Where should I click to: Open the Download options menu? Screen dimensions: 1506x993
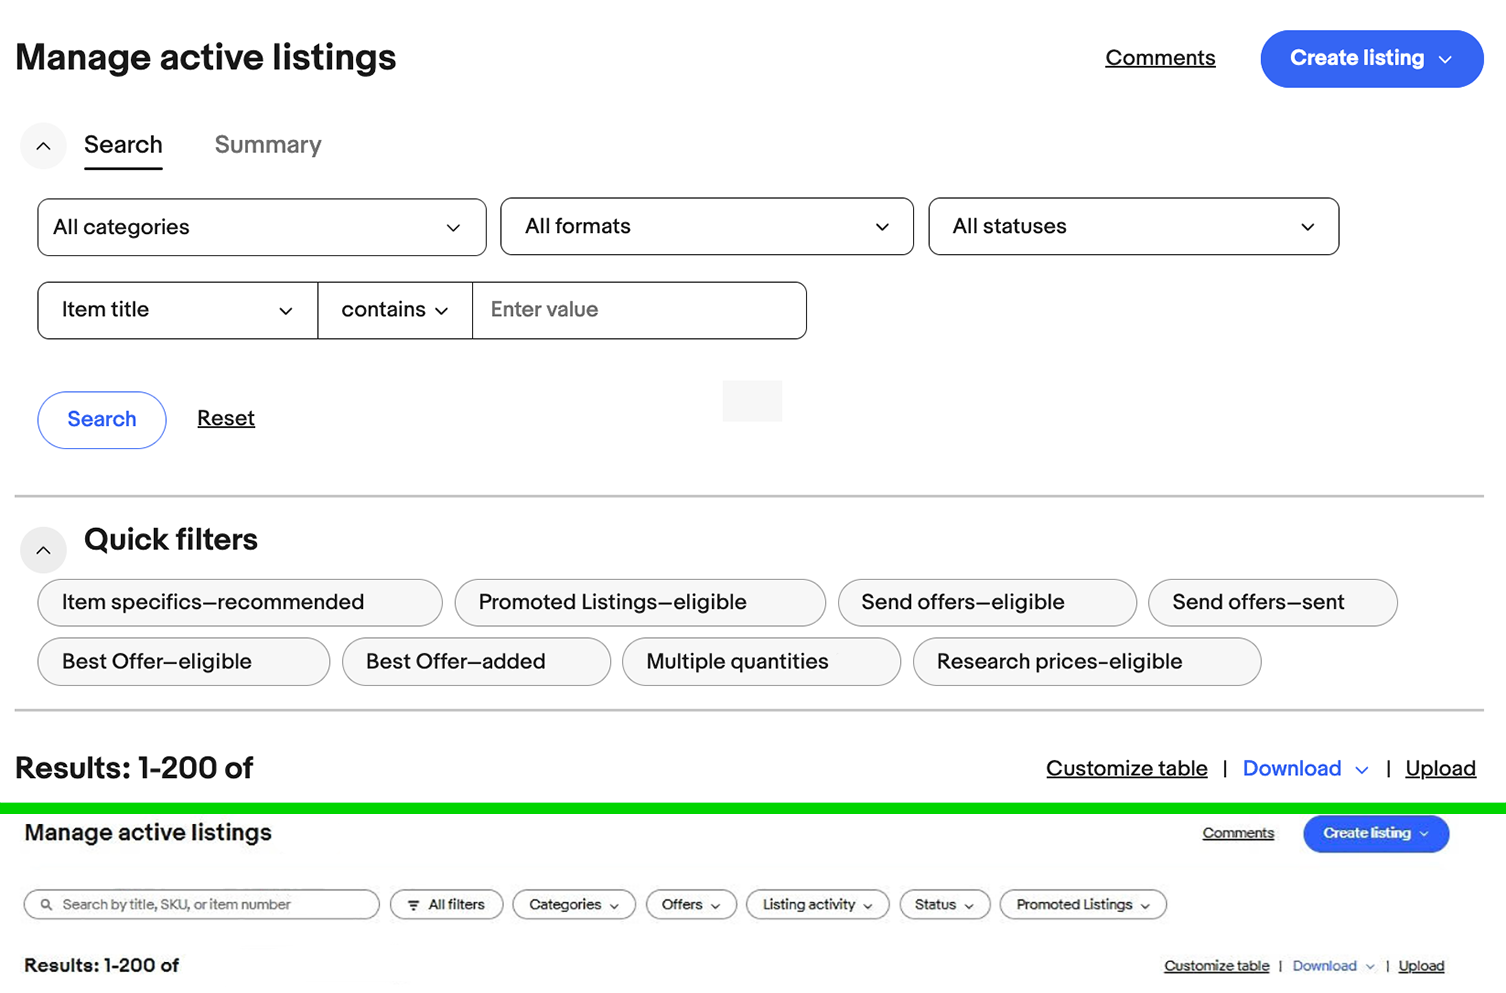point(1305,769)
